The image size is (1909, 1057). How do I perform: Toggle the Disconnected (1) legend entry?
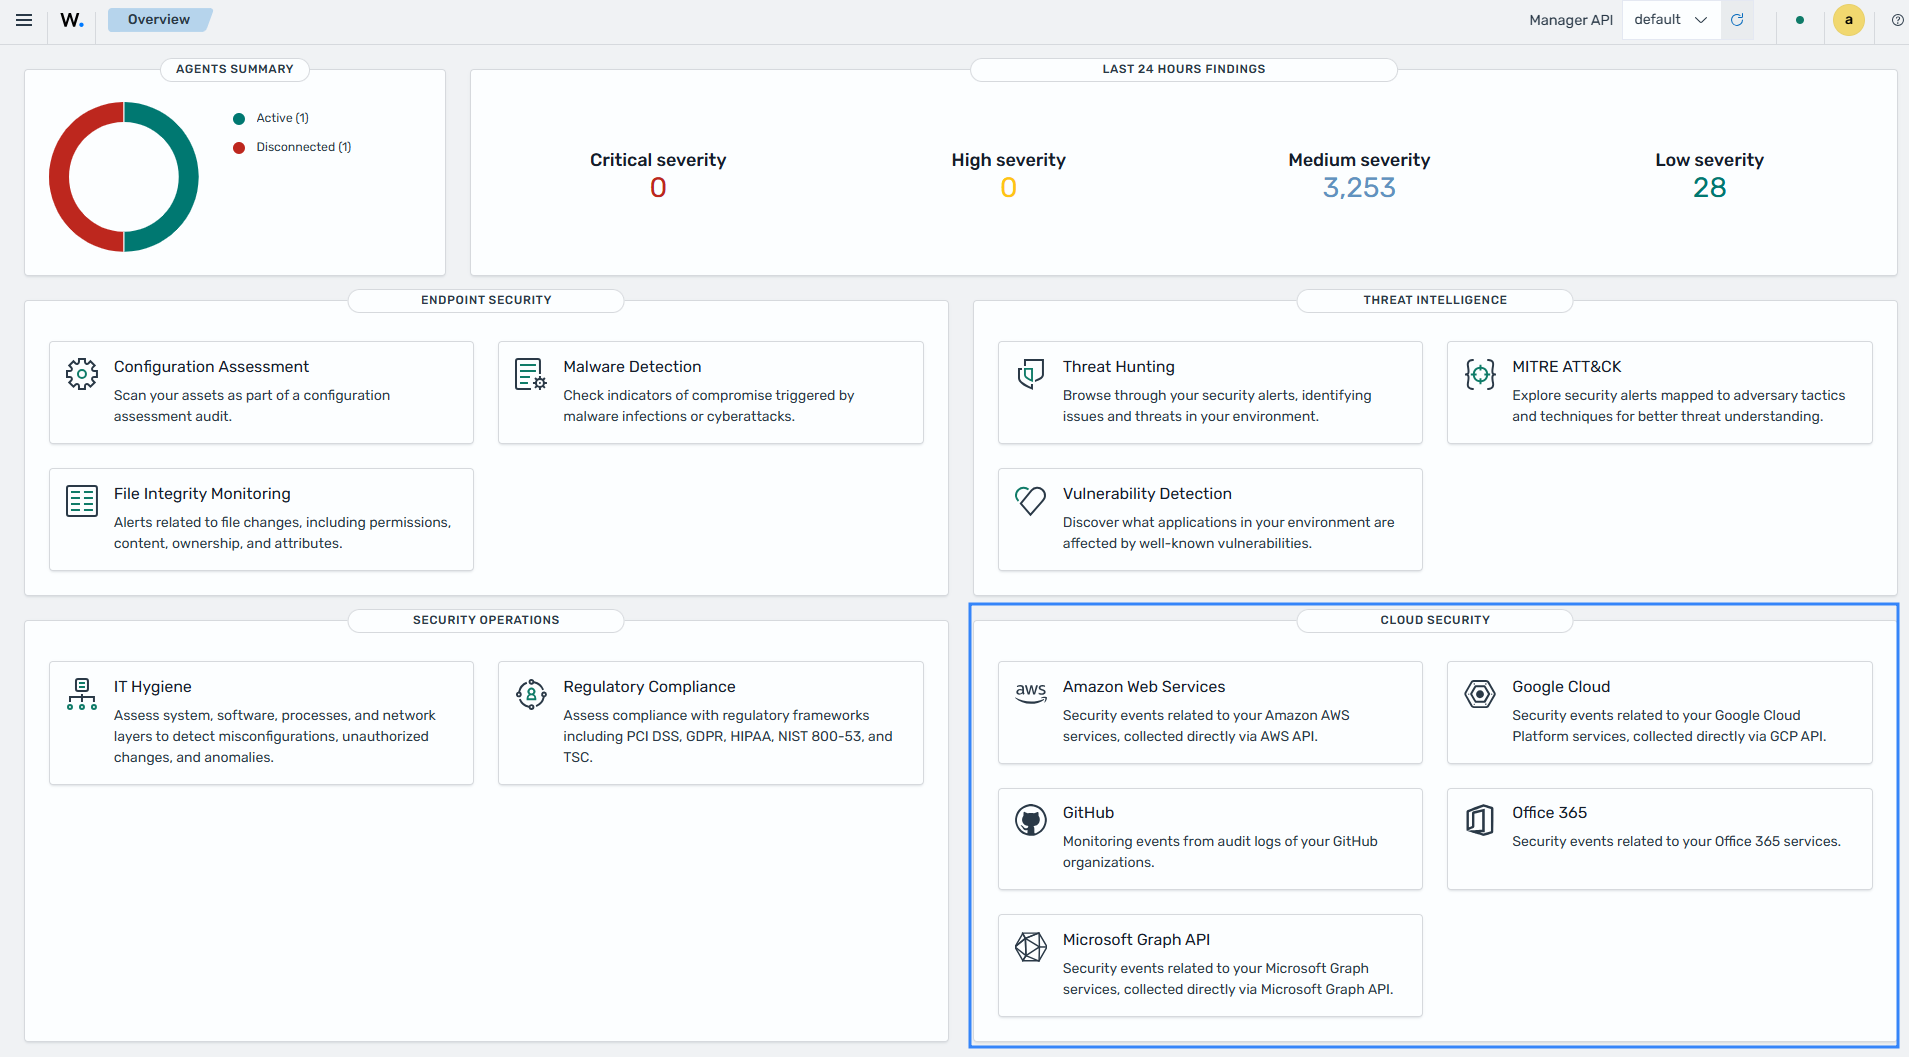(293, 147)
